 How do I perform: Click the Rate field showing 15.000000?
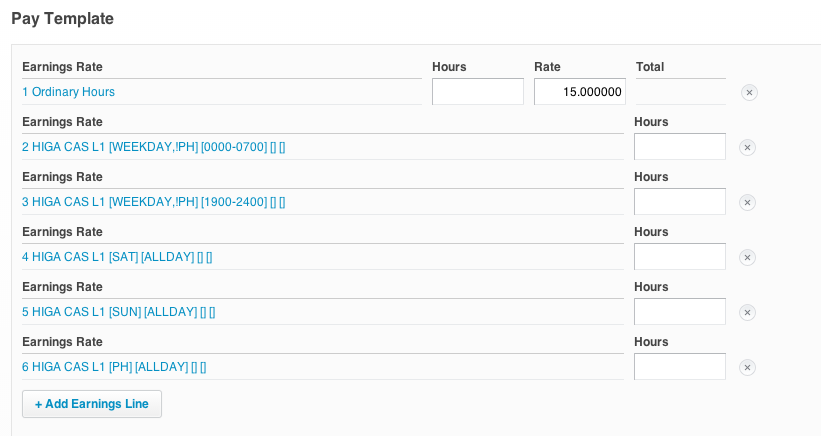pyautogui.click(x=580, y=92)
